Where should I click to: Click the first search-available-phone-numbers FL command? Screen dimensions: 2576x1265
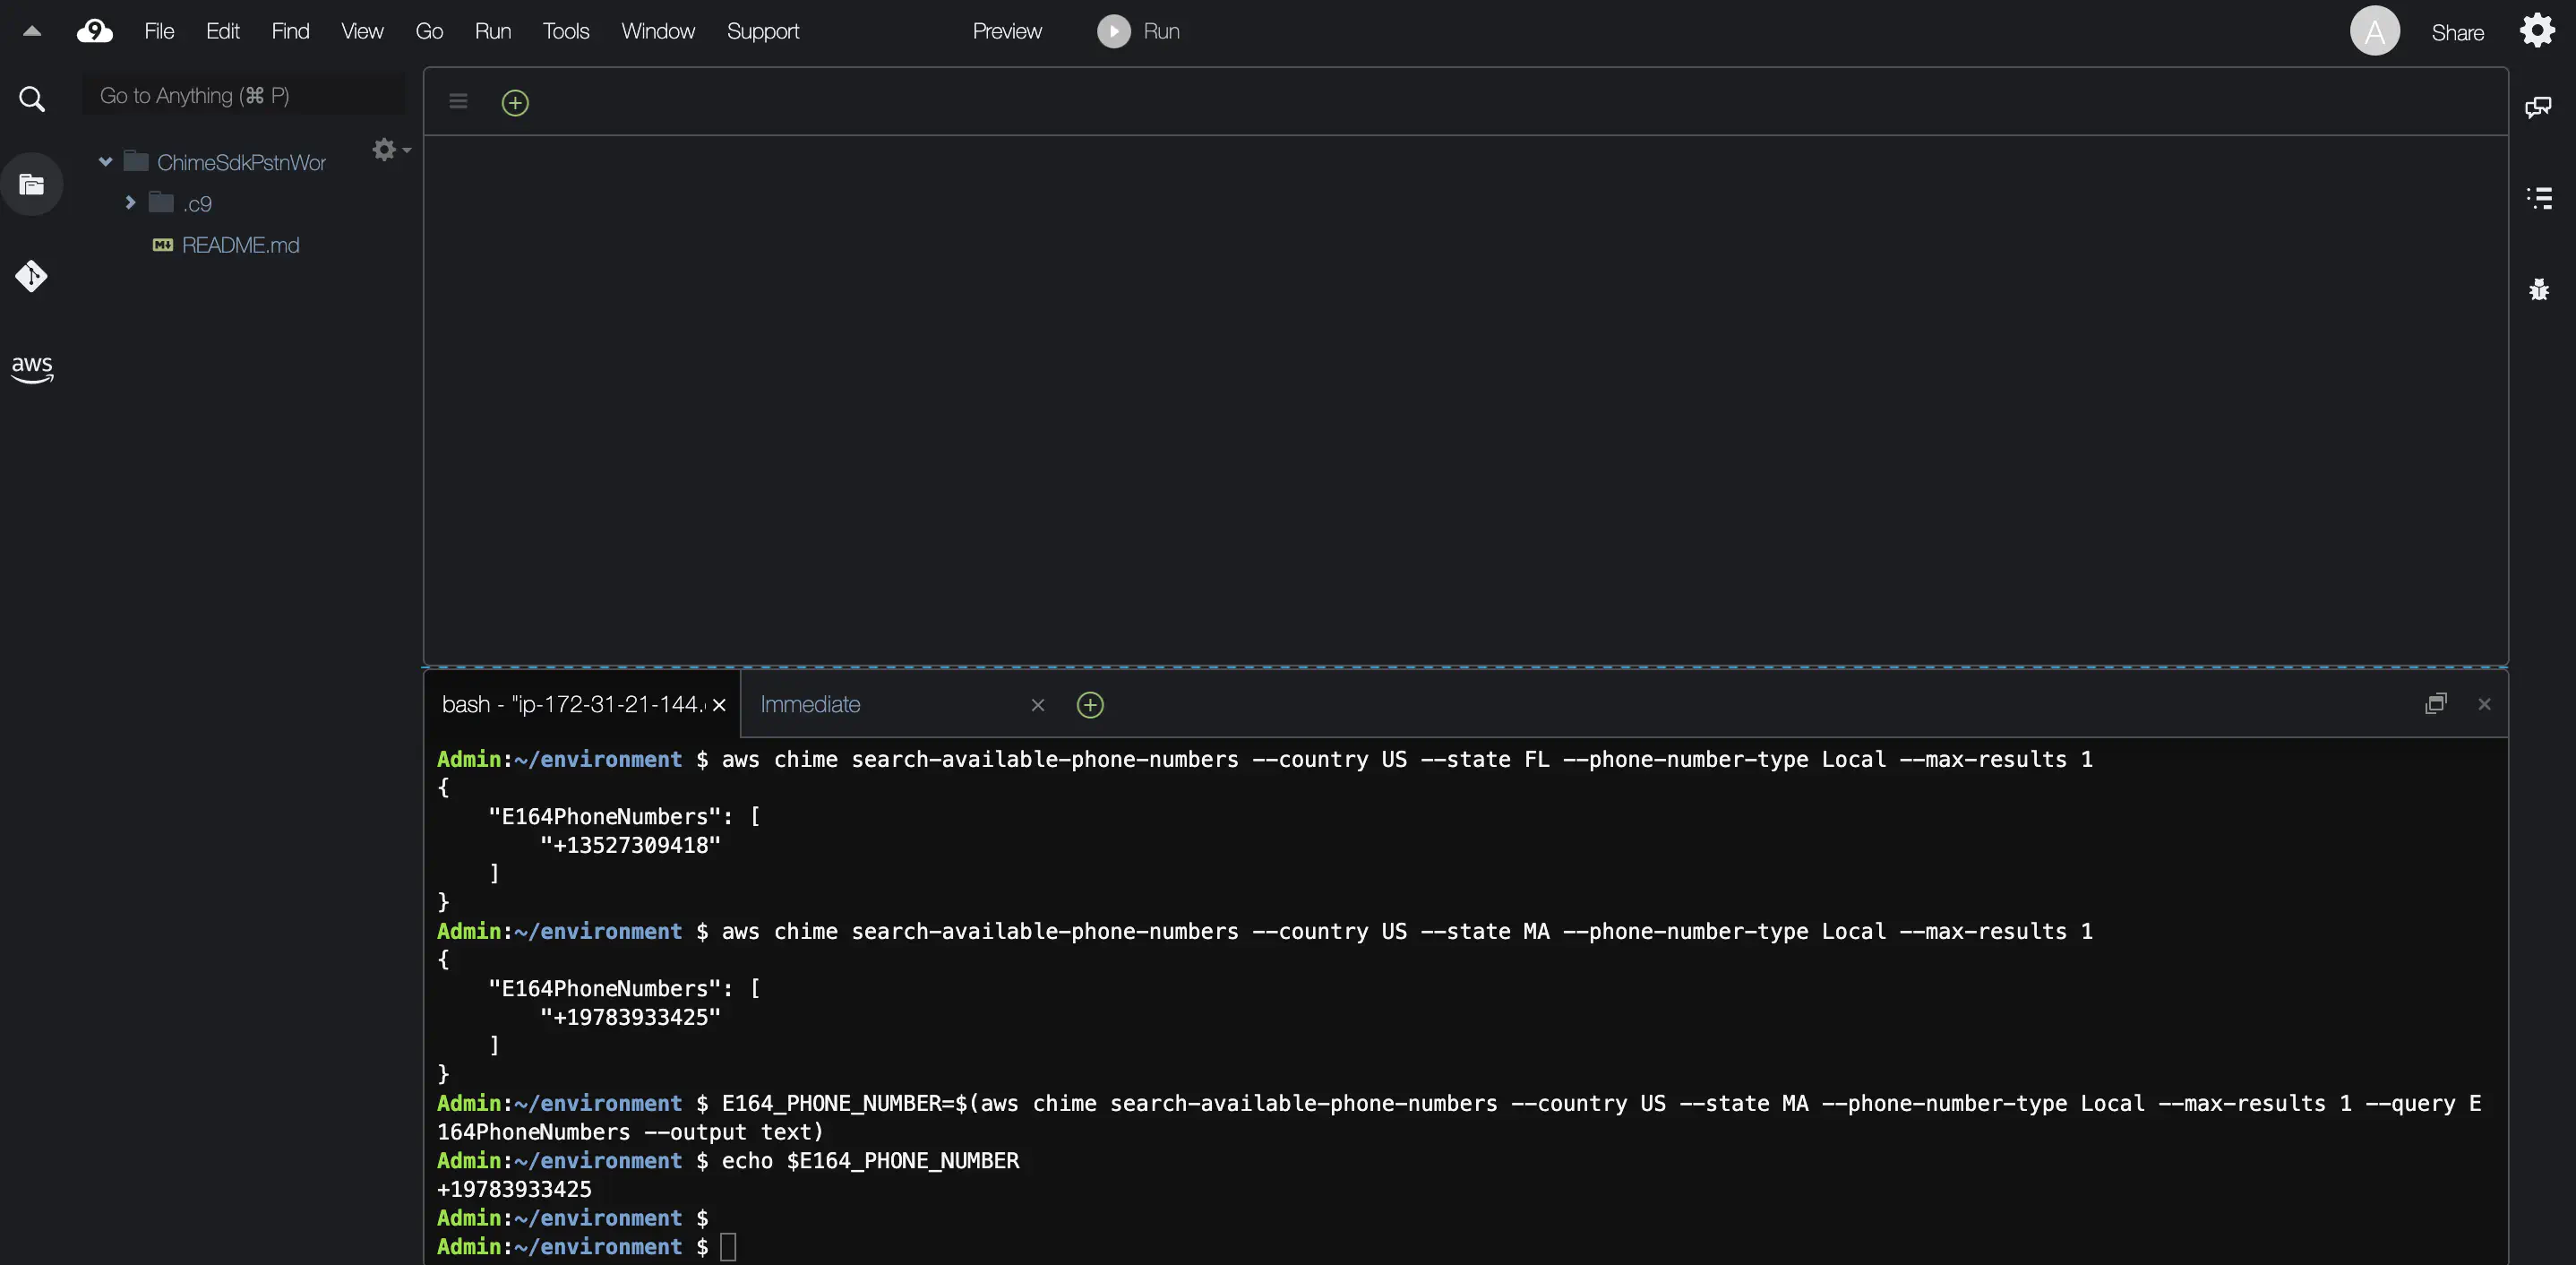click(1407, 759)
